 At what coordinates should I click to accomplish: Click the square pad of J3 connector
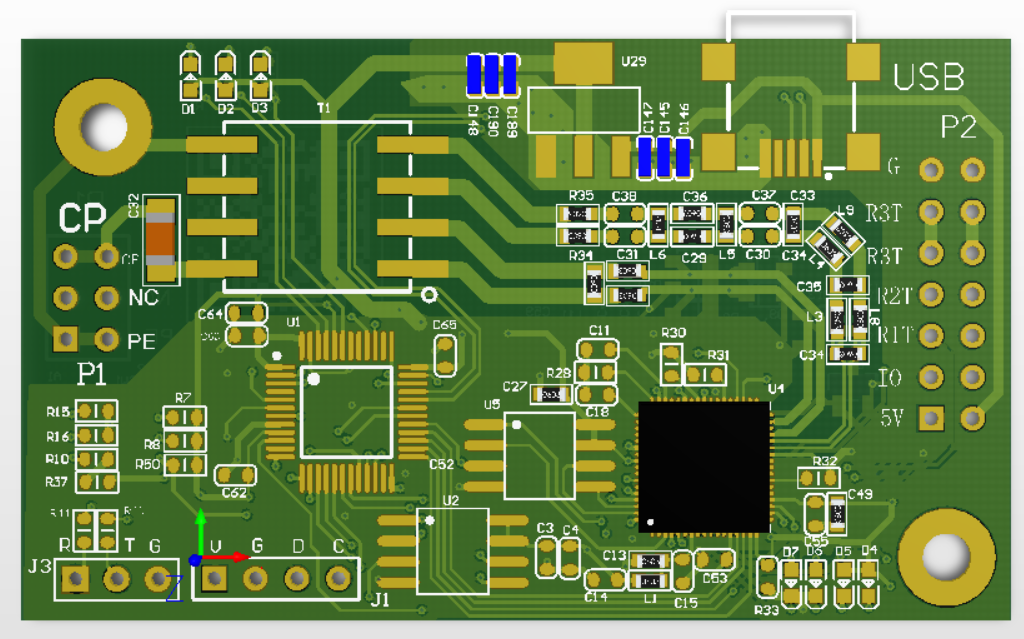click(75, 578)
